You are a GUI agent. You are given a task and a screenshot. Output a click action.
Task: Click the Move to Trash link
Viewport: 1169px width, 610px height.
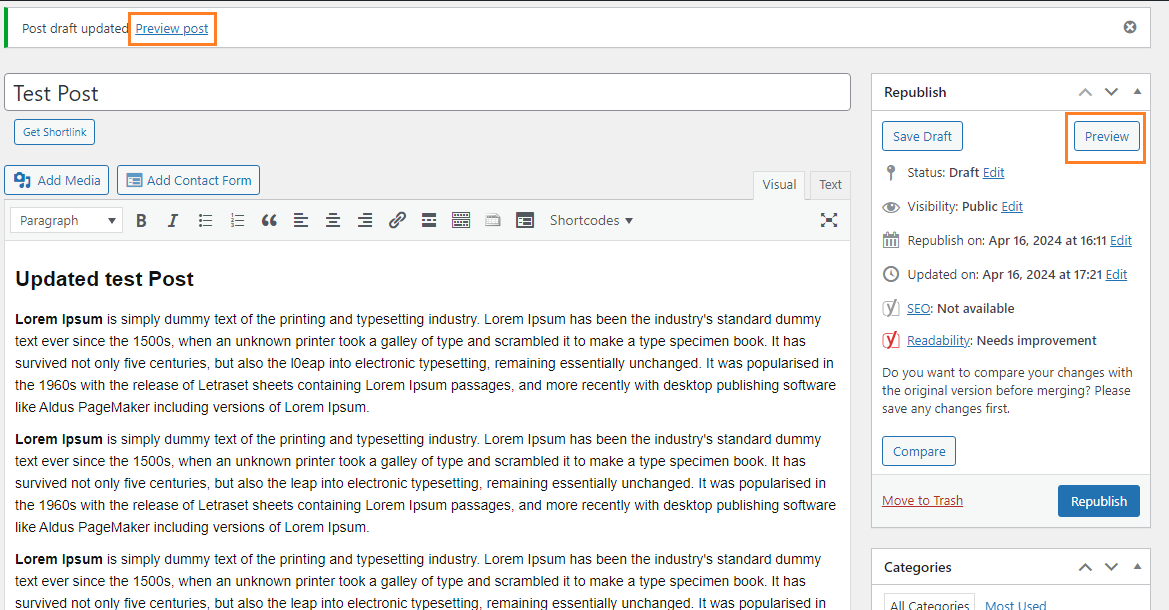(x=922, y=501)
